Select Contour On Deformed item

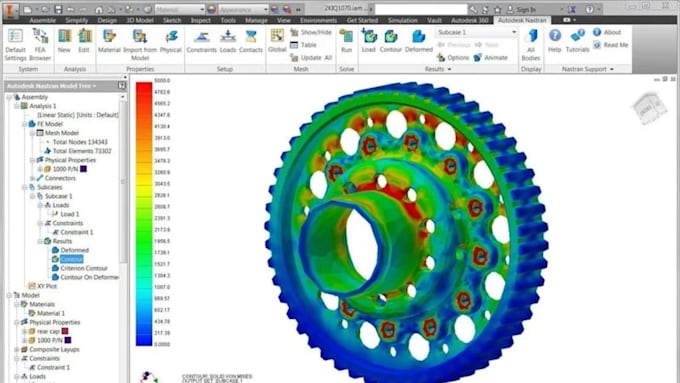tap(89, 277)
